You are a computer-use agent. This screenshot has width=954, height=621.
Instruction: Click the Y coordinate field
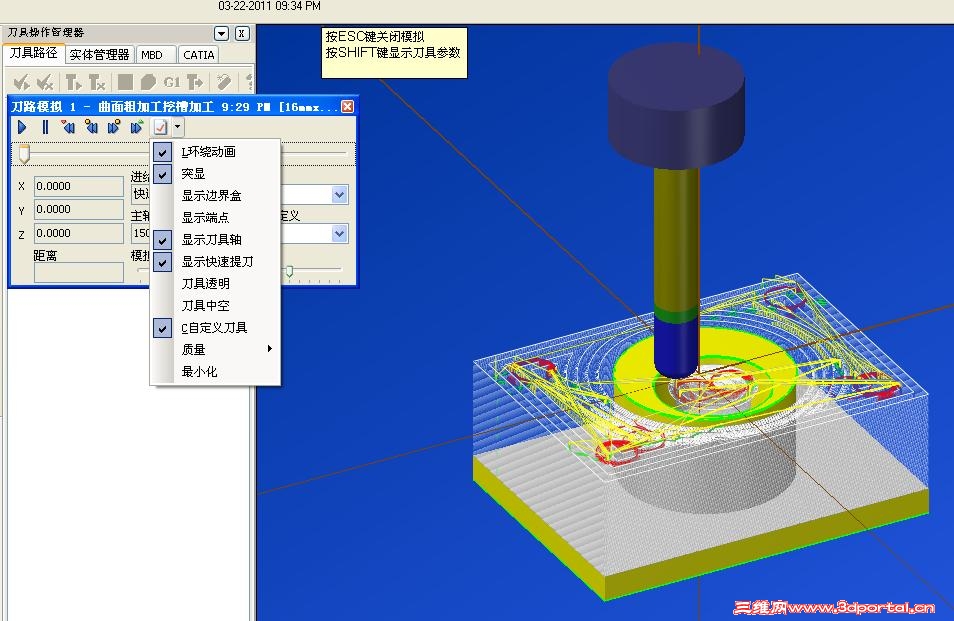tap(78, 209)
